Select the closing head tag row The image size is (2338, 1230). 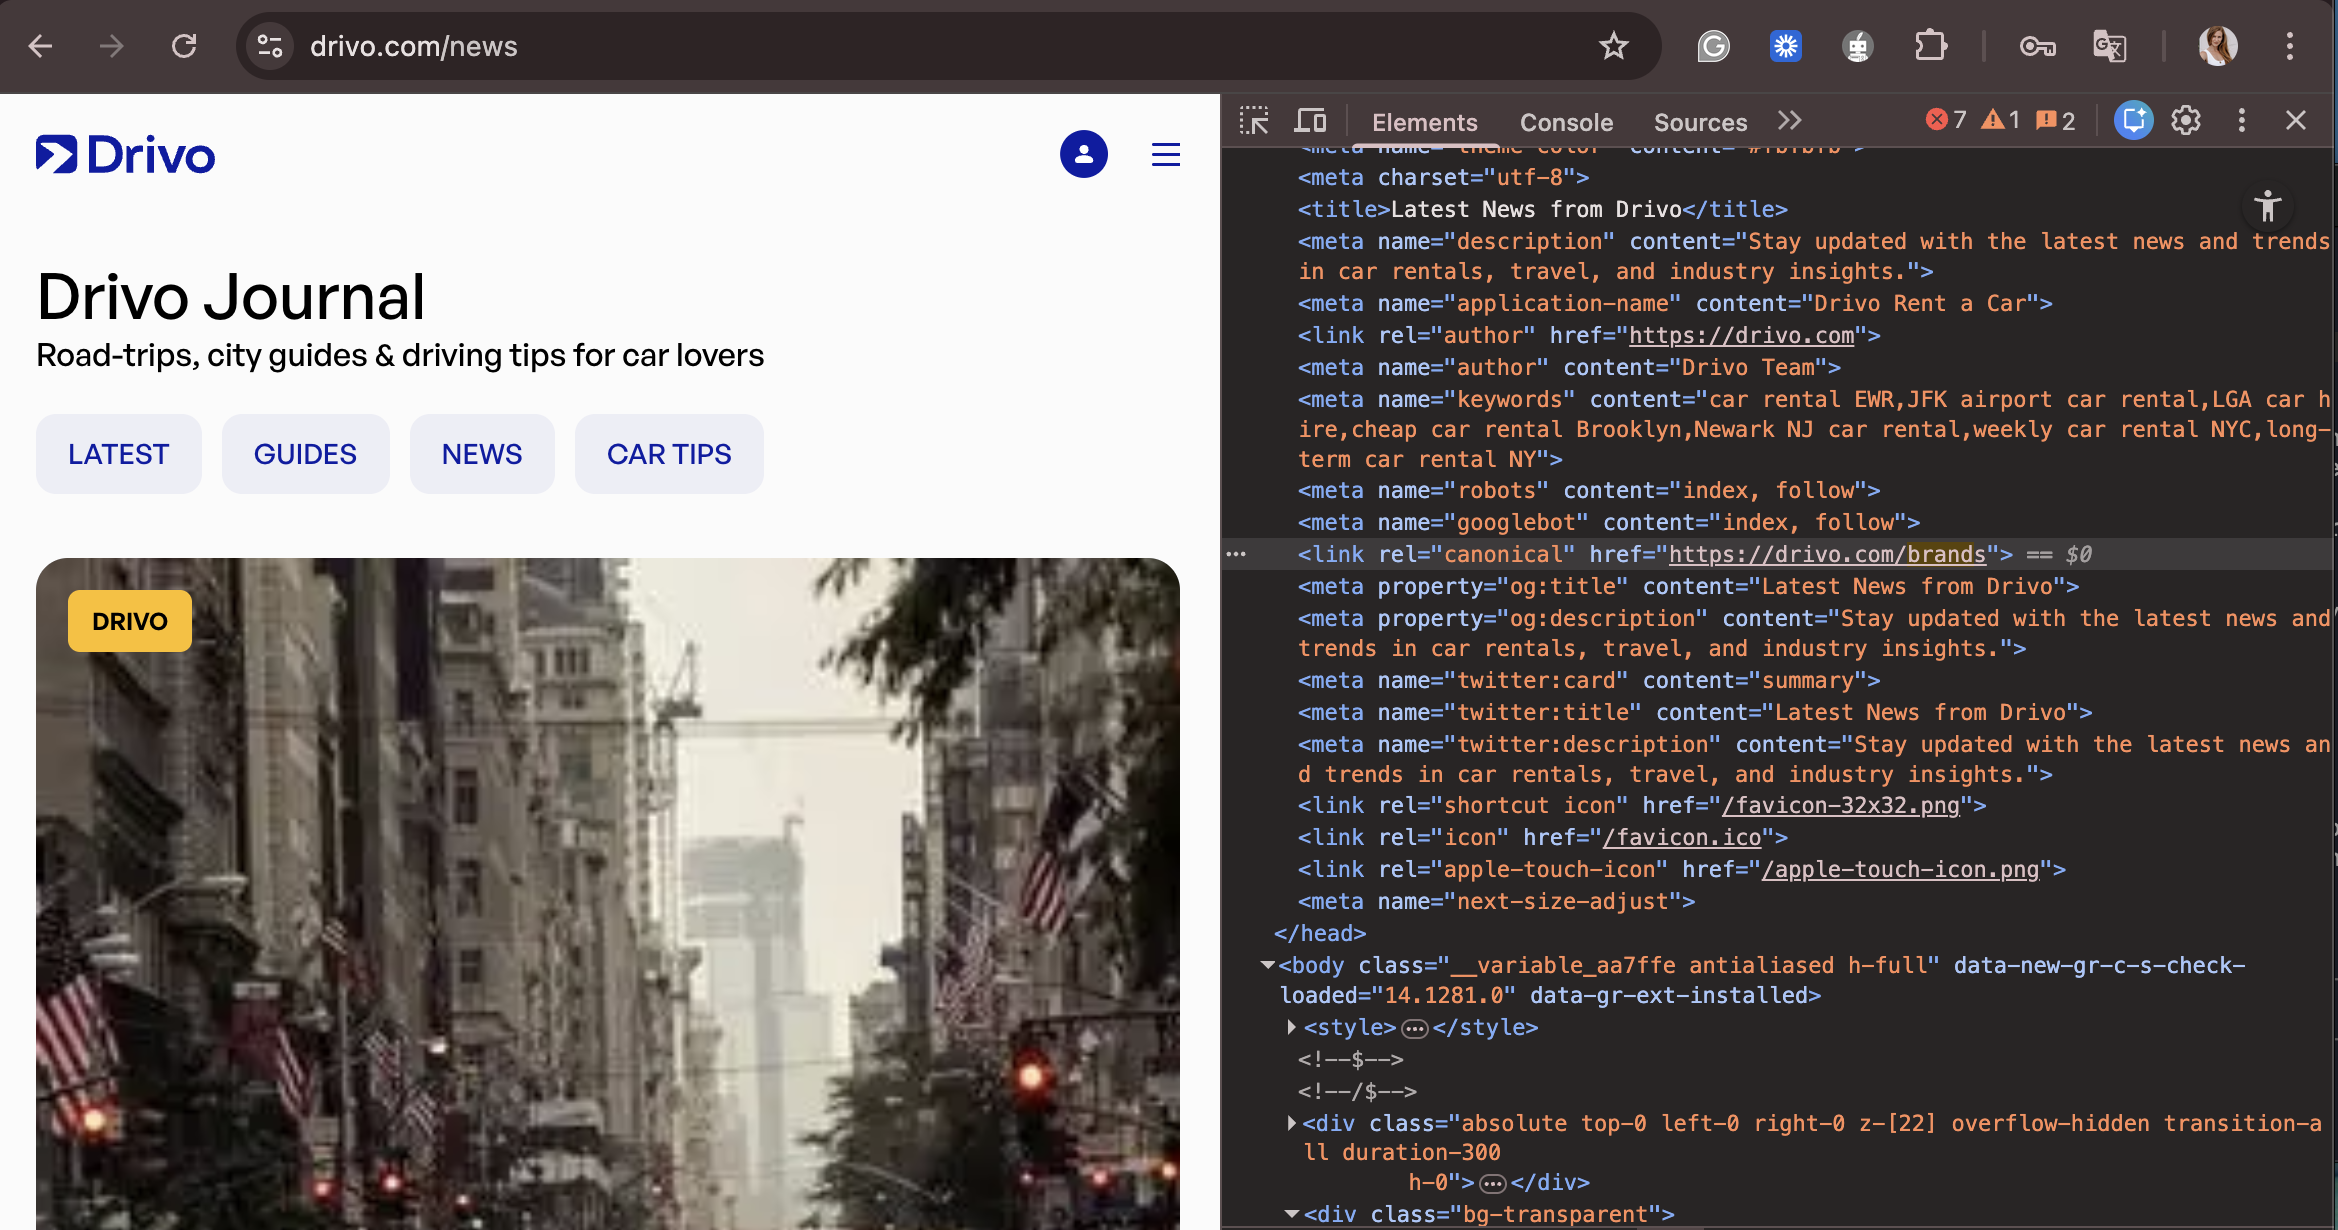(x=1777, y=933)
